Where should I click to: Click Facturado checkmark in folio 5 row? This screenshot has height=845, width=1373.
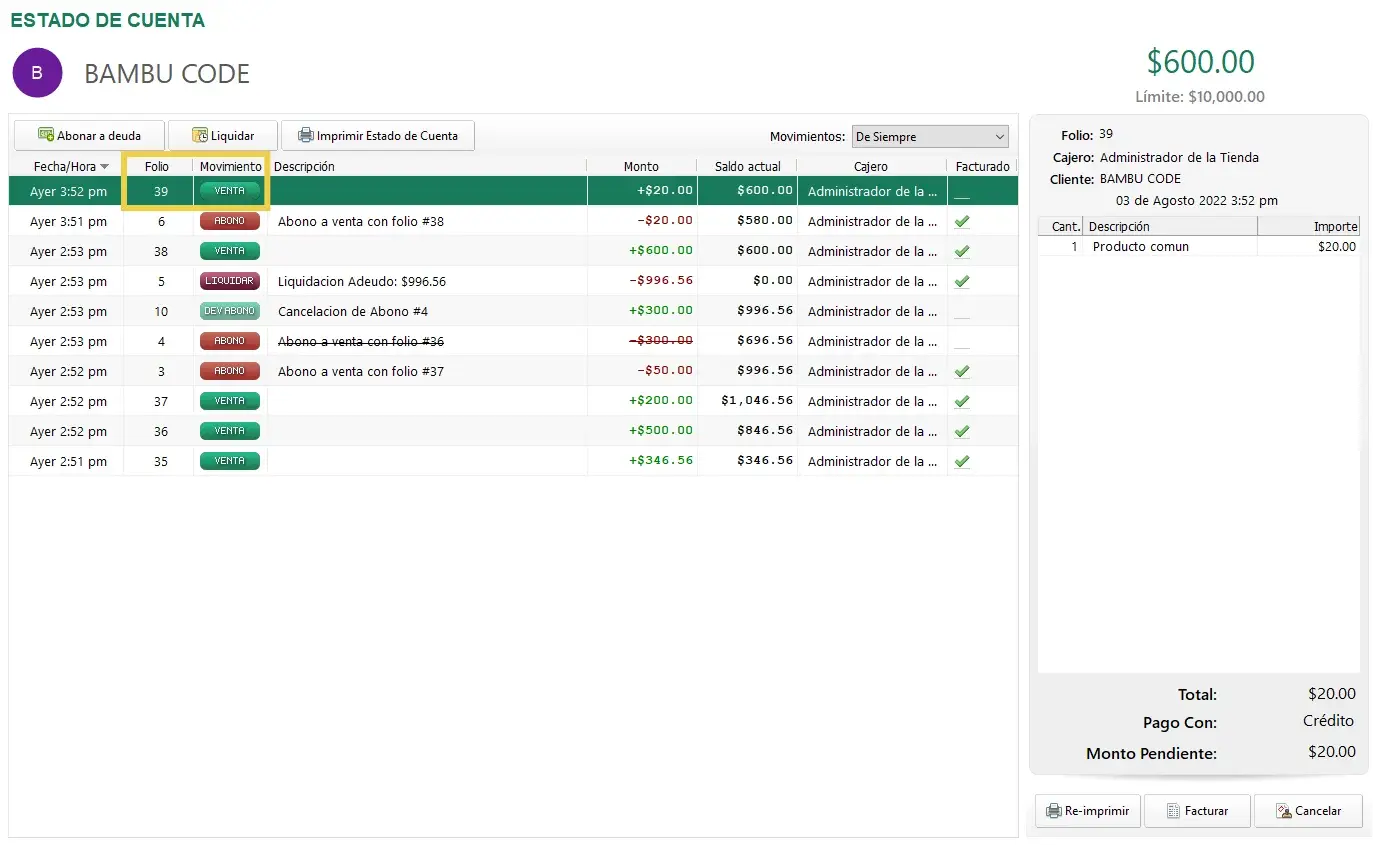(962, 281)
